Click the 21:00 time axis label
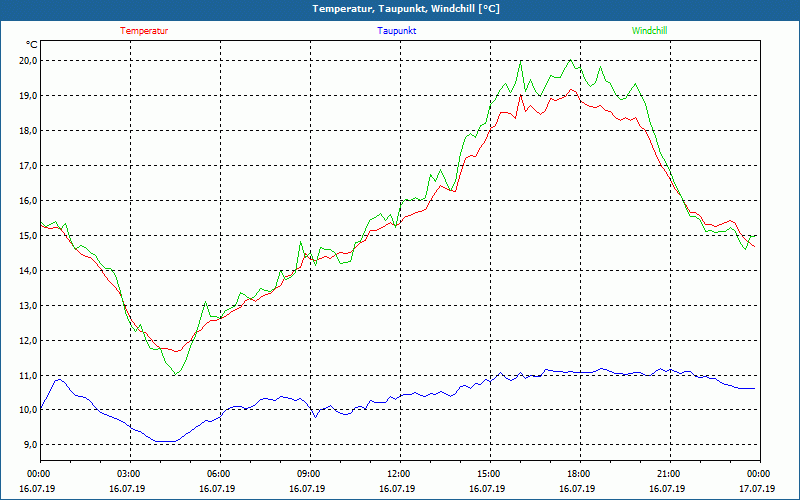Viewport: 800px width, 500px height. (669, 474)
